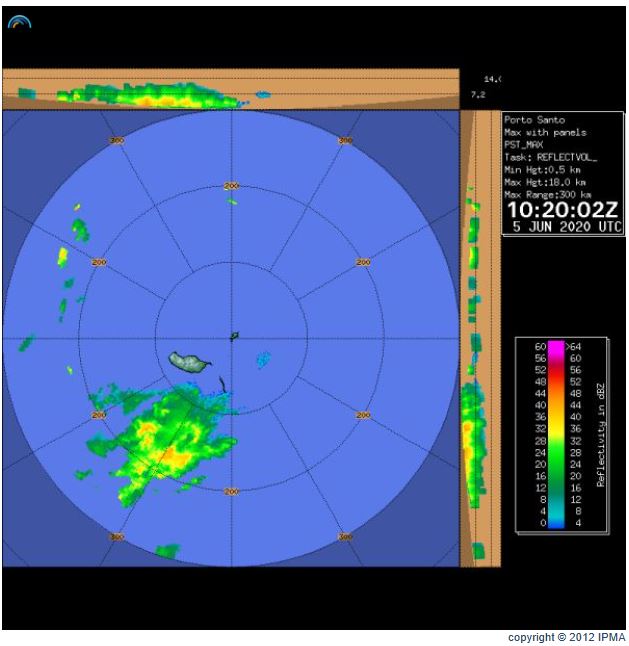Click the IPMA rainbow logo icon

click(19, 22)
